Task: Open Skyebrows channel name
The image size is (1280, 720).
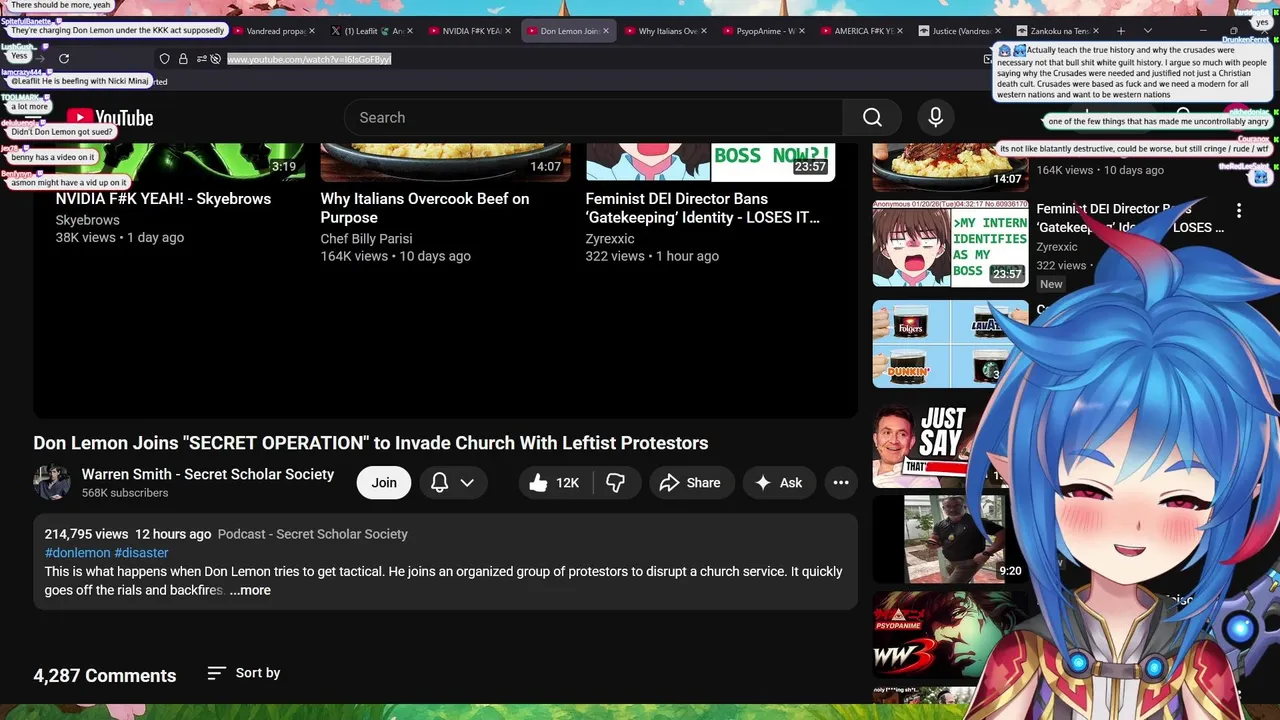Action: click(87, 220)
